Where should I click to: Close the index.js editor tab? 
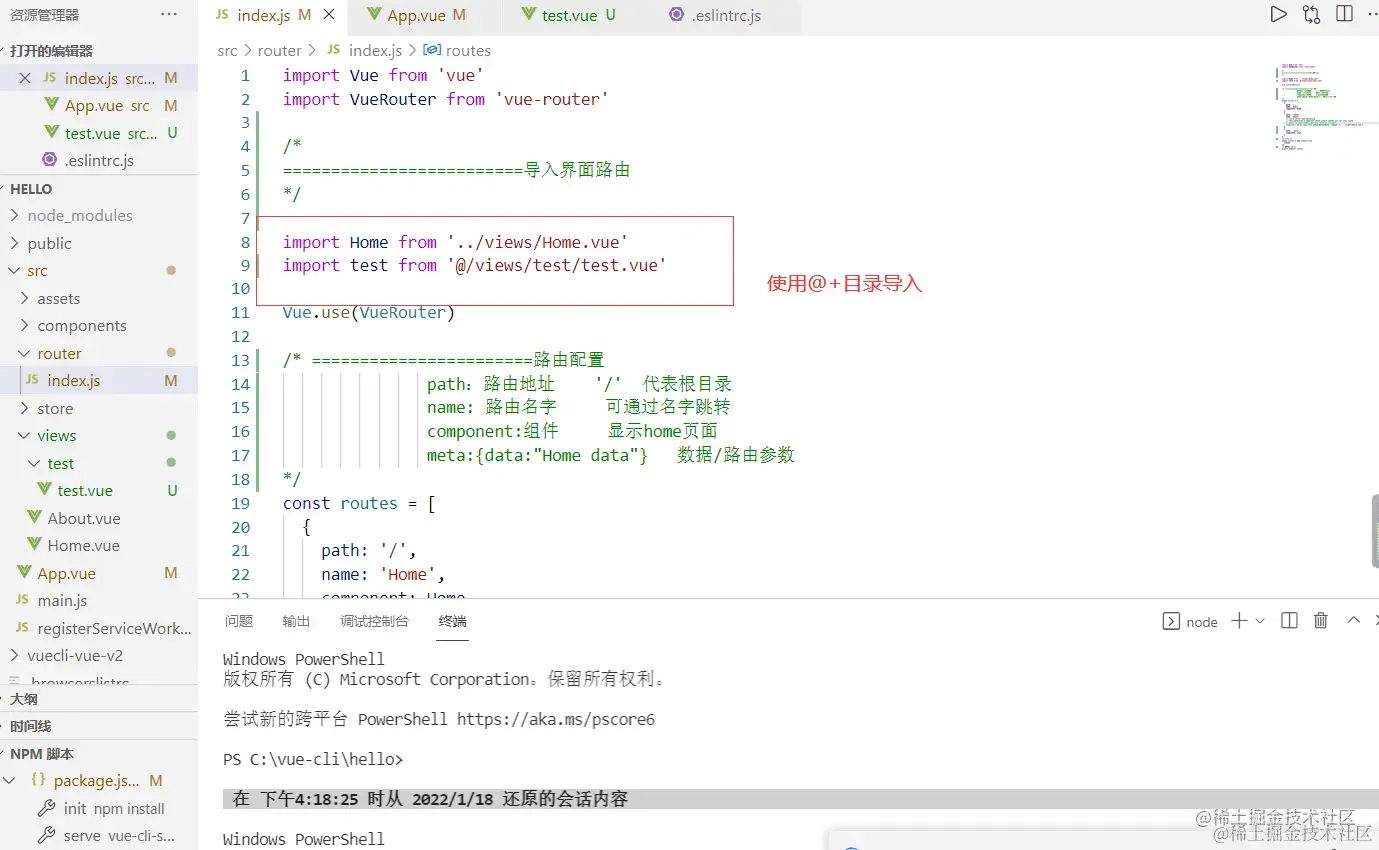coord(329,15)
